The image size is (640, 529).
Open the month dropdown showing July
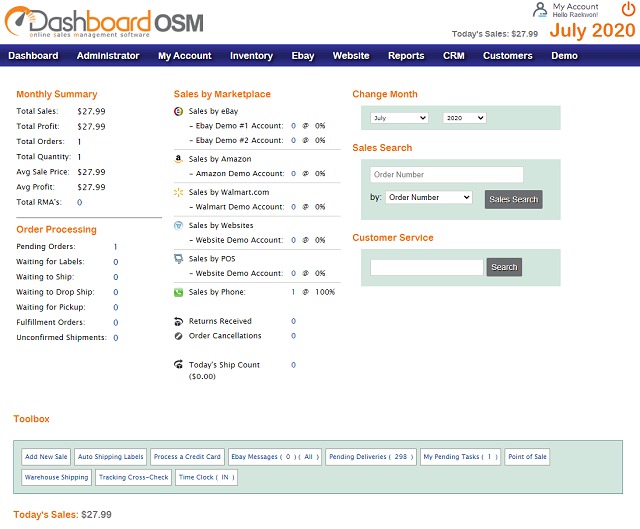coord(399,118)
